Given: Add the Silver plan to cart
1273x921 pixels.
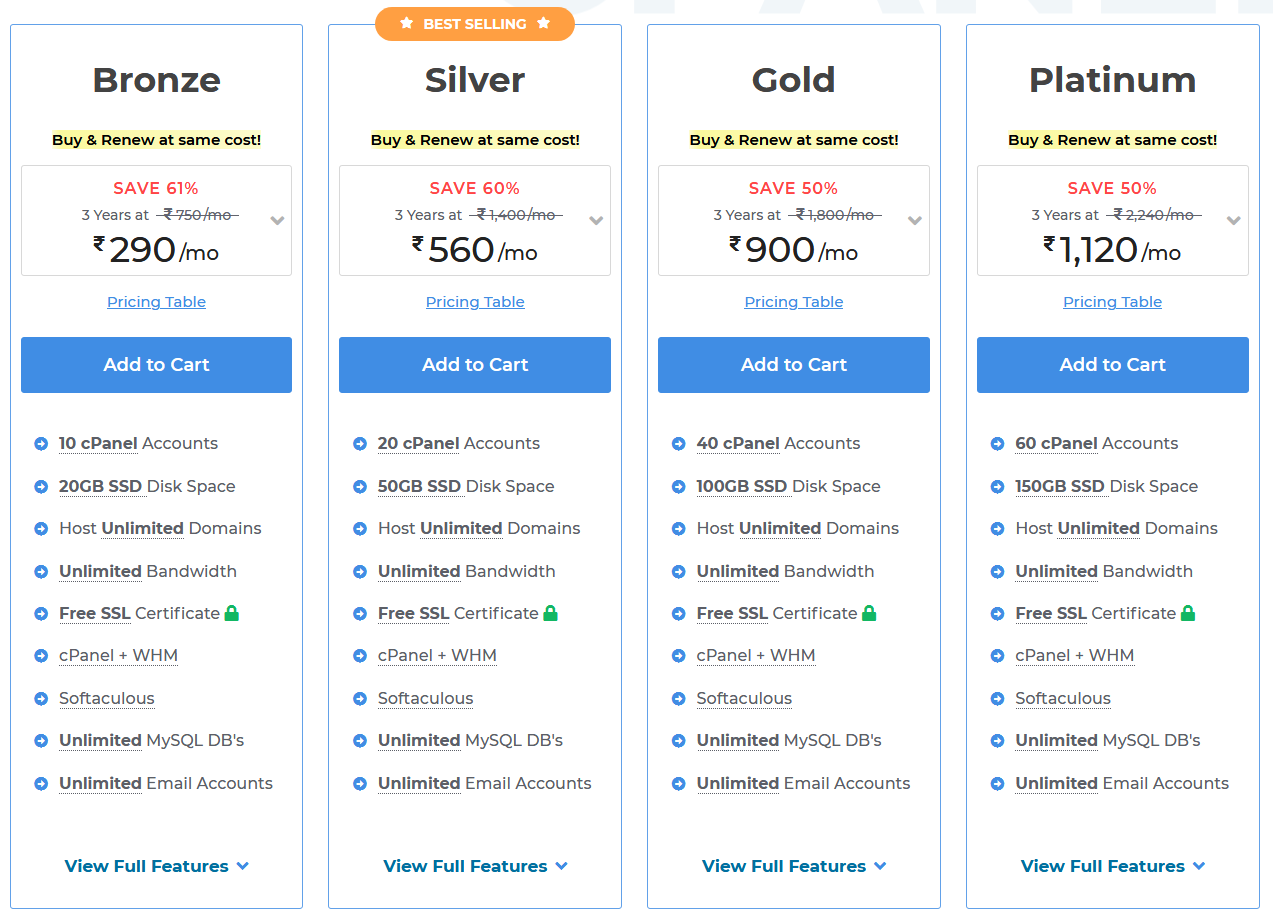Looking at the screenshot, I should (x=475, y=365).
